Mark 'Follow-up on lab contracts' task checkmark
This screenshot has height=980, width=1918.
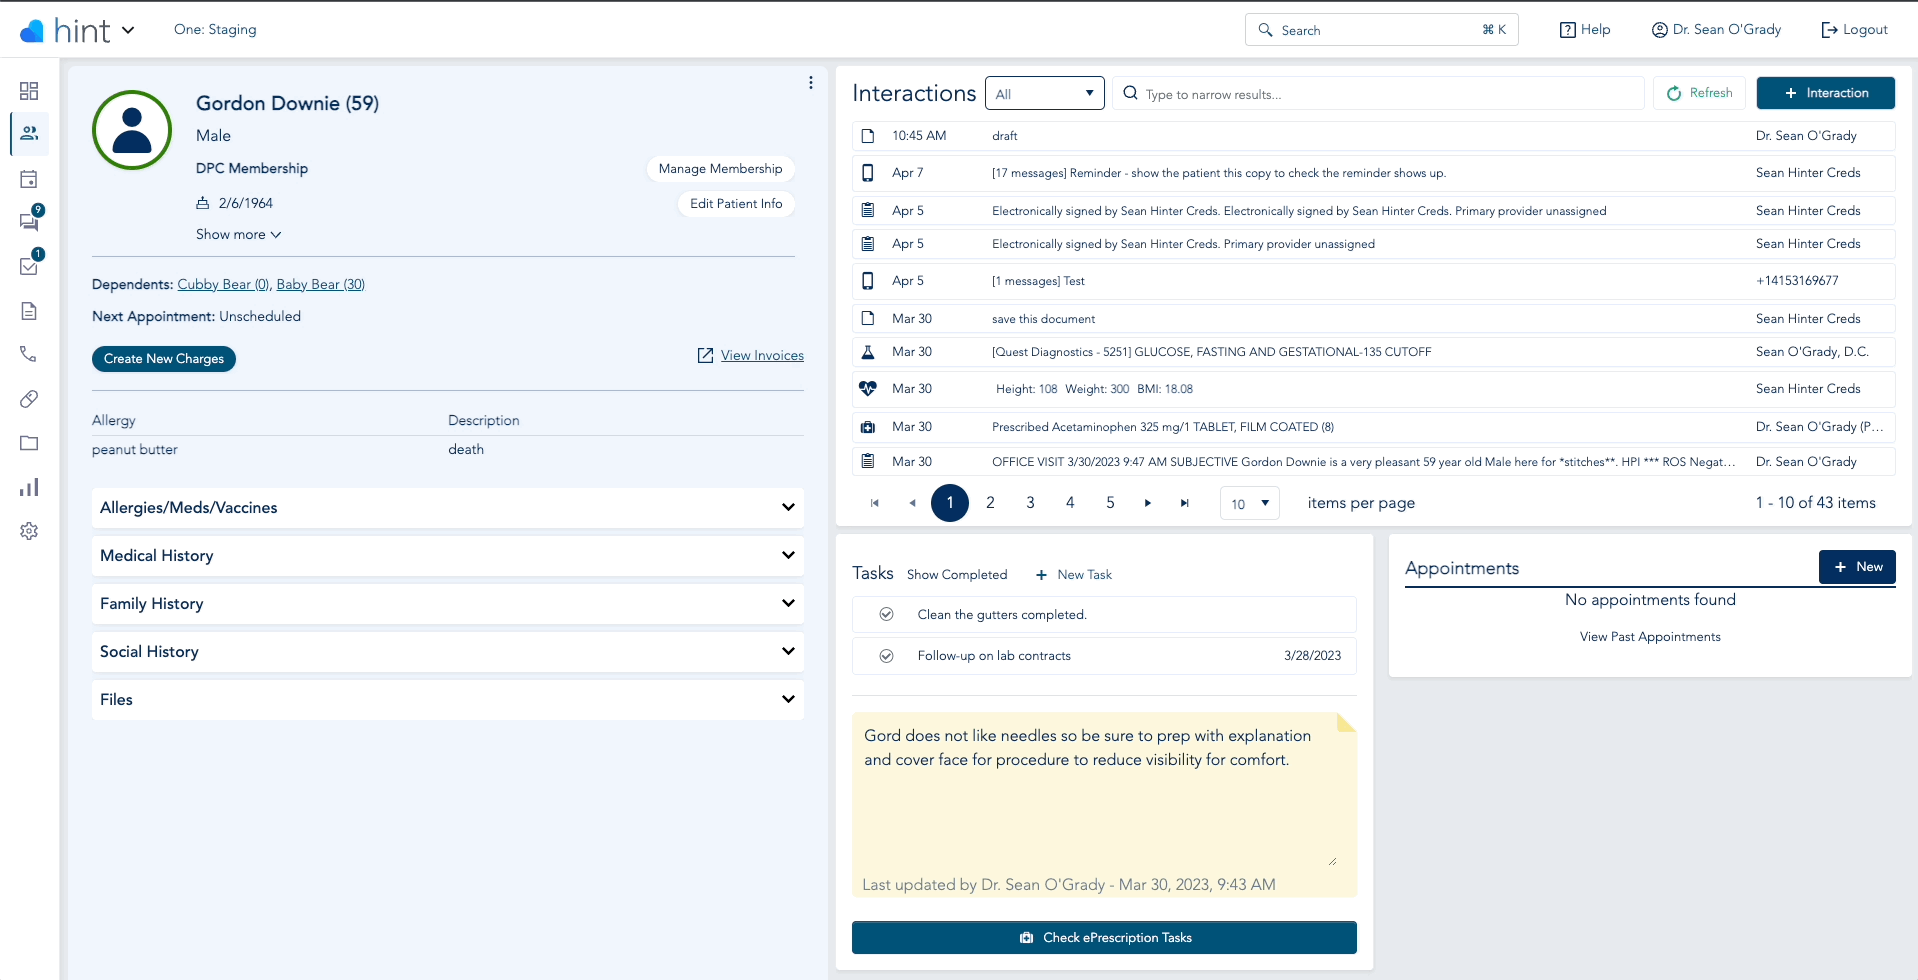click(x=886, y=656)
